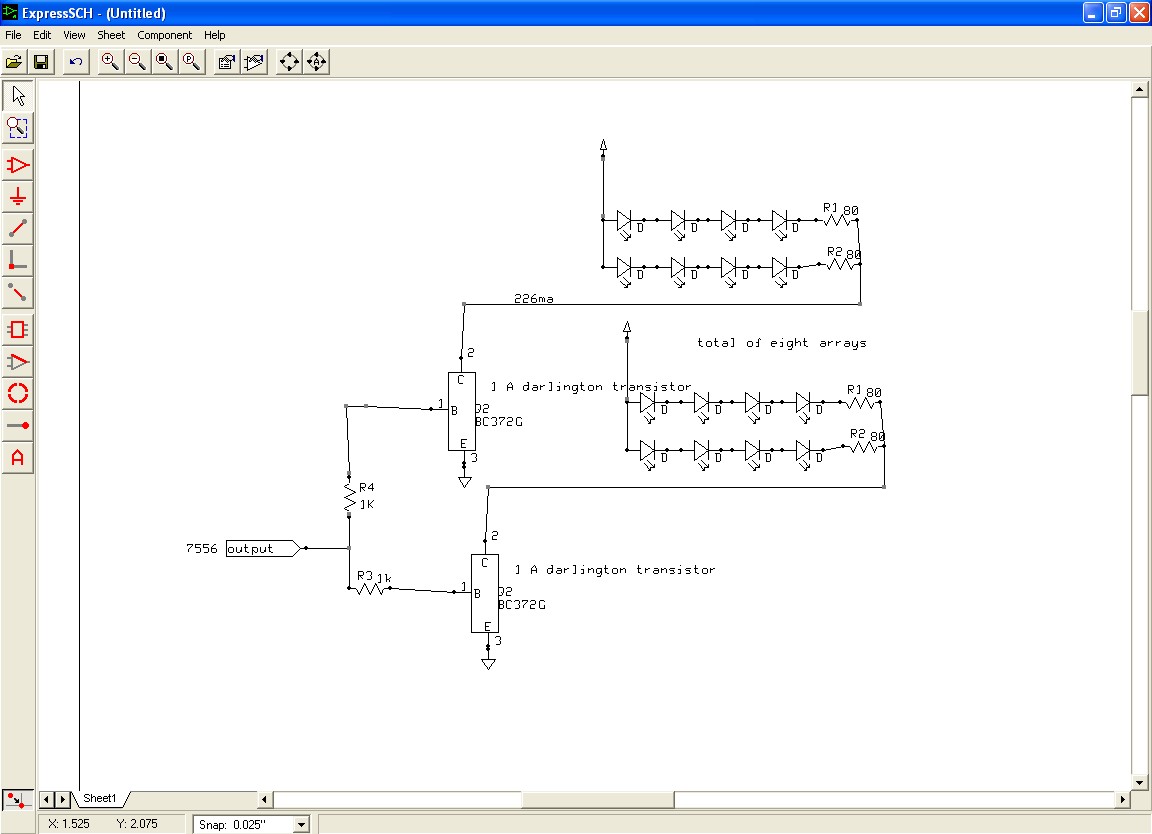Click the Zoom out magnifier icon

point(137,62)
